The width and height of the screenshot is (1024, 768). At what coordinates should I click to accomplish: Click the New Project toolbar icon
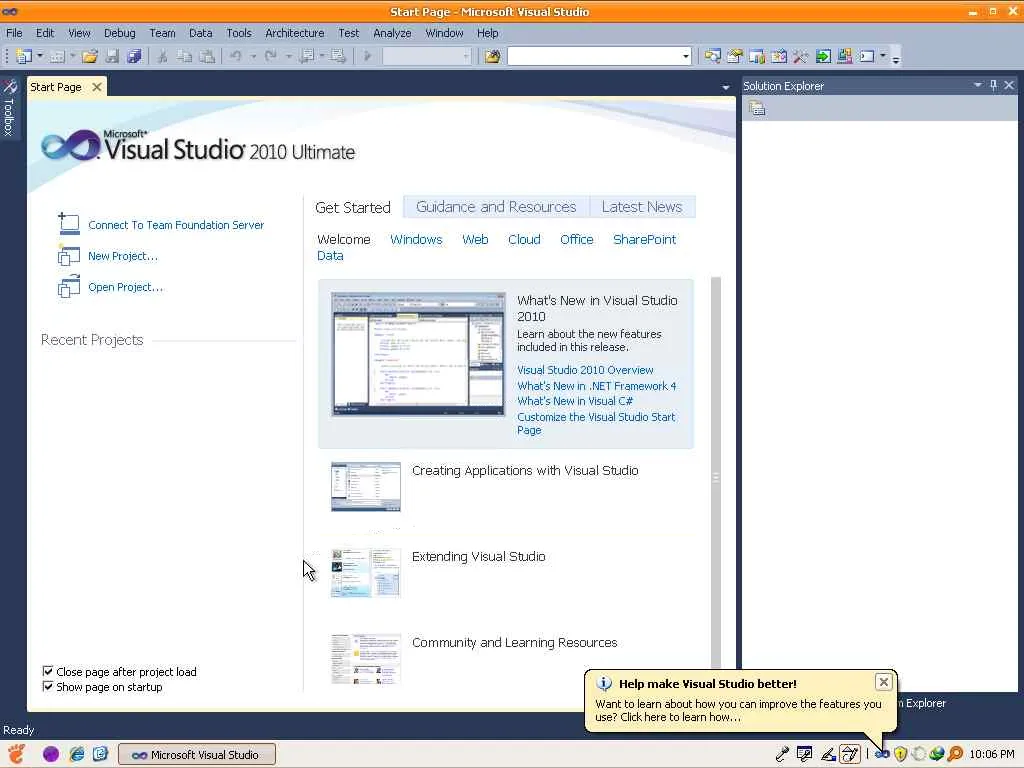pyautogui.click(x=23, y=57)
